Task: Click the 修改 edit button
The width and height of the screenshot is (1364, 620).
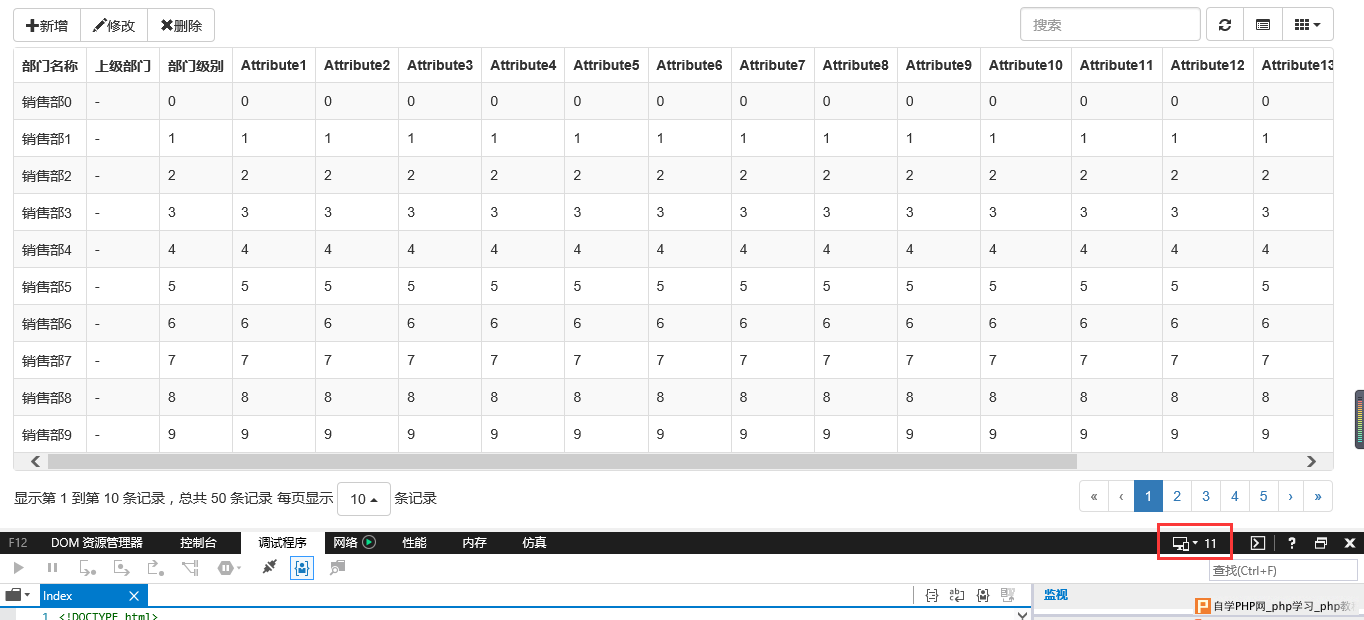Action: click(x=113, y=25)
